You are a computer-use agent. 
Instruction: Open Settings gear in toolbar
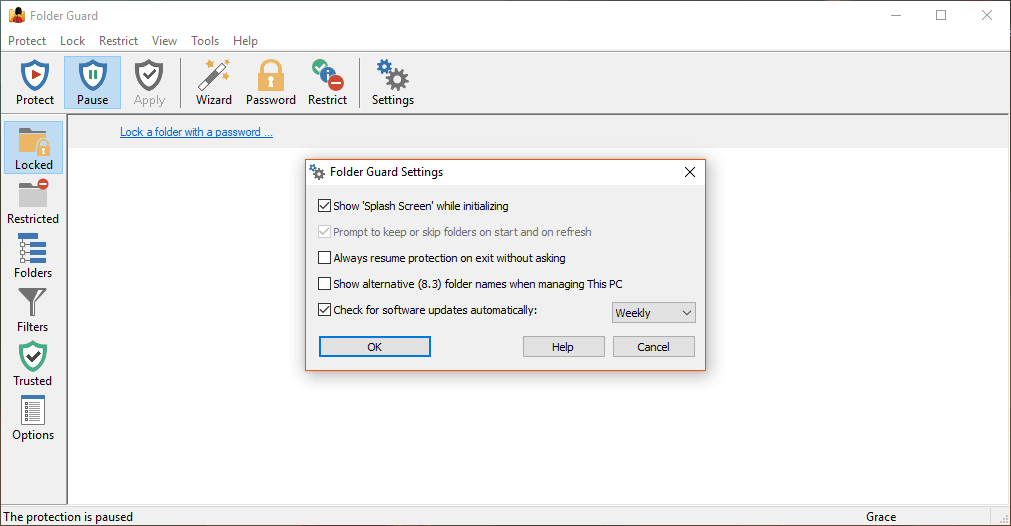(393, 83)
